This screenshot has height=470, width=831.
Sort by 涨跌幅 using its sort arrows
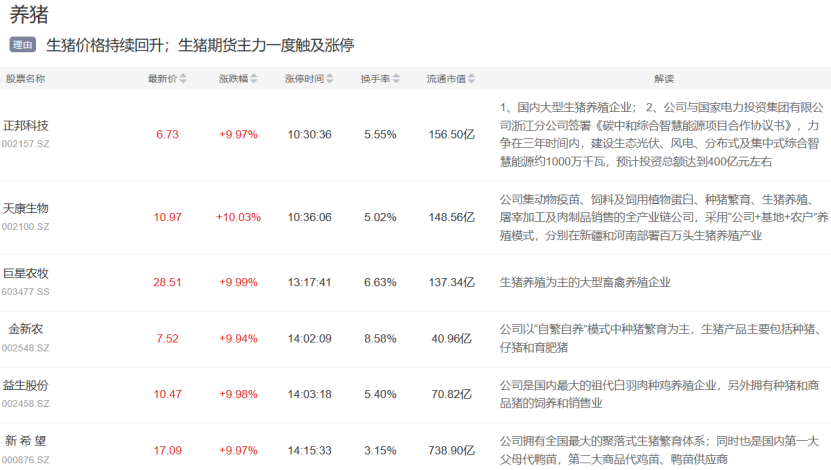tap(254, 78)
